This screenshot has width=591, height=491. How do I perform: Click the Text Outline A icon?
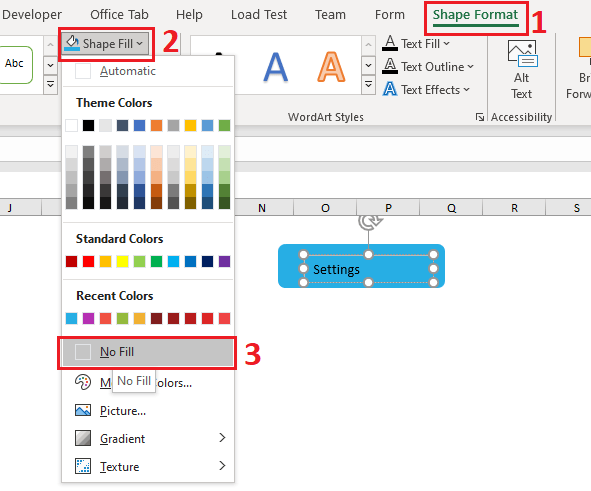(390, 66)
